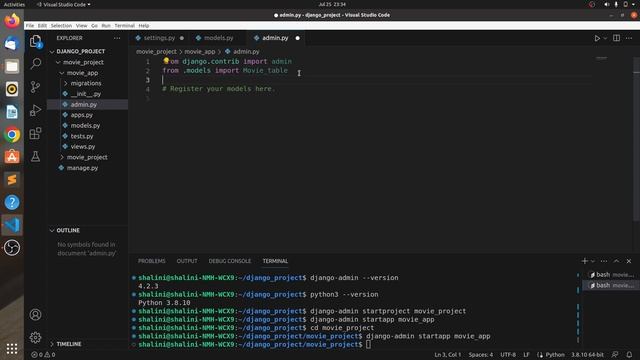Open the File menu
640x360 pixels.
pos(30,26)
